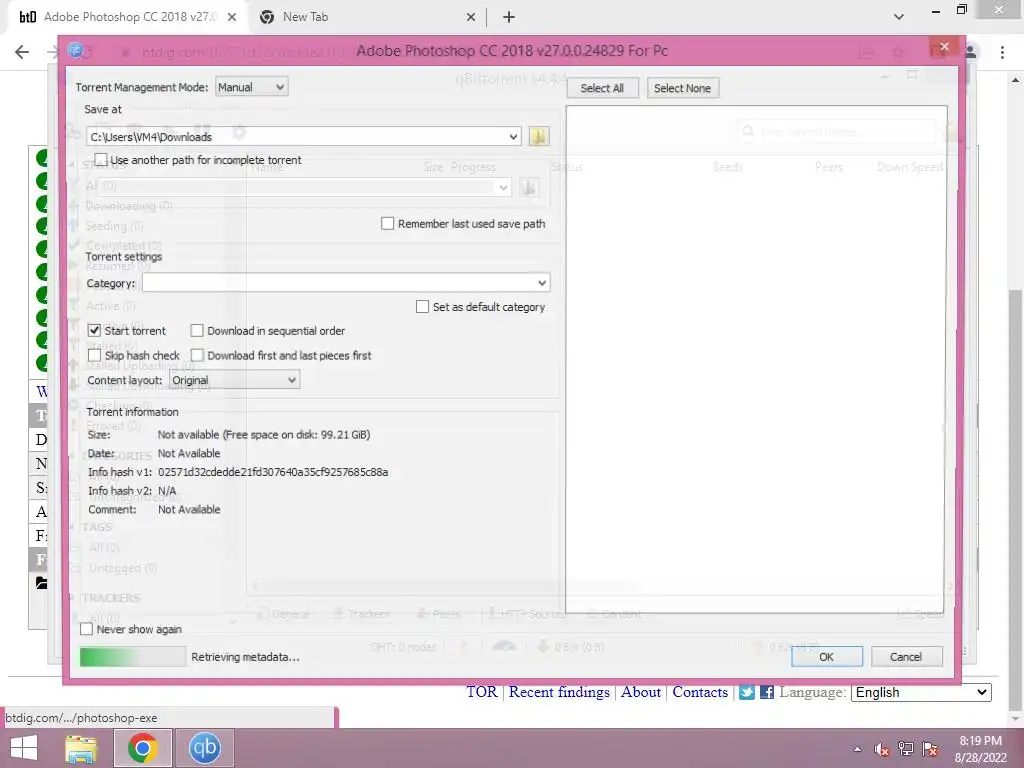The height and width of the screenshot is (768, 1024).
Task: Open Chrome from the Windows taskbar
Action: click(142, 748)
